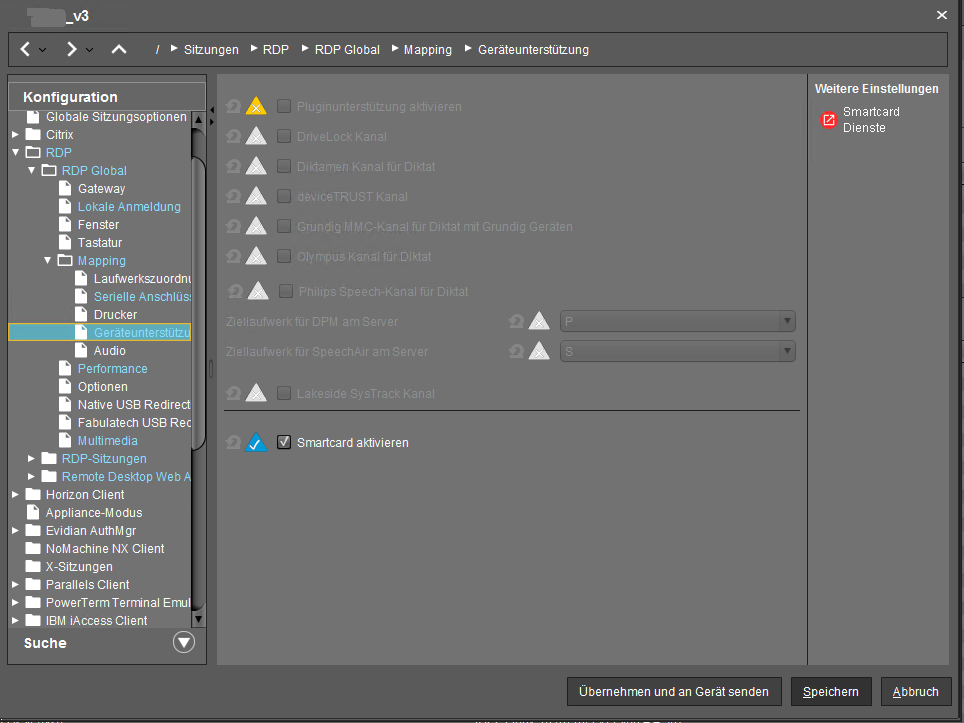
Task: Select Drucker in the Mapping tree
Action: 115,315
